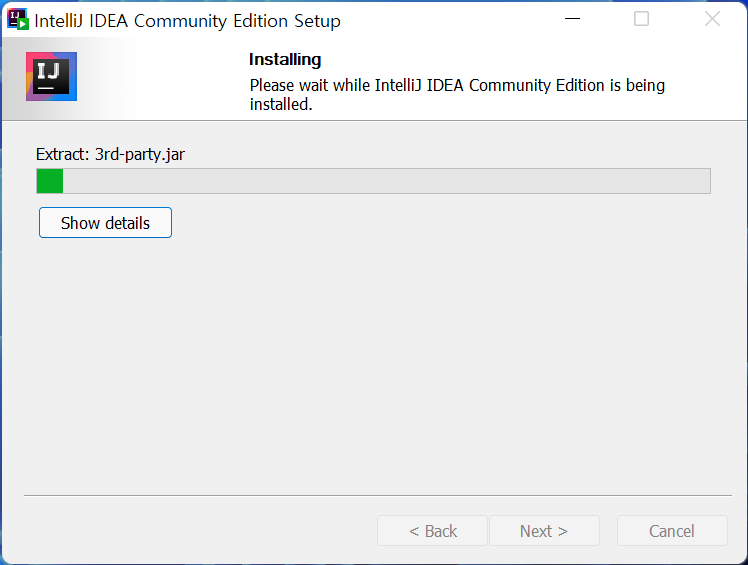Show details of the installation
Image resolution: width=748 pixels, height=565 pixels.
click(x=105, y=223)
